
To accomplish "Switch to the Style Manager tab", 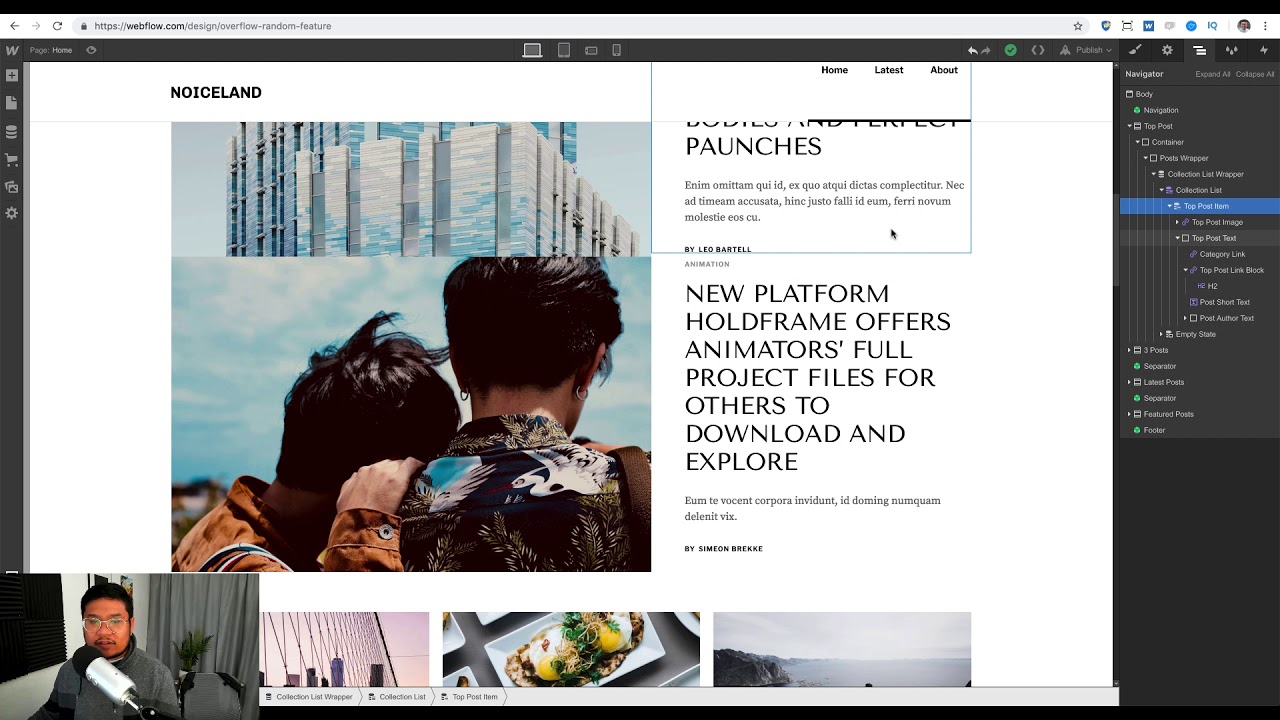I will [x=1231, y=50].
